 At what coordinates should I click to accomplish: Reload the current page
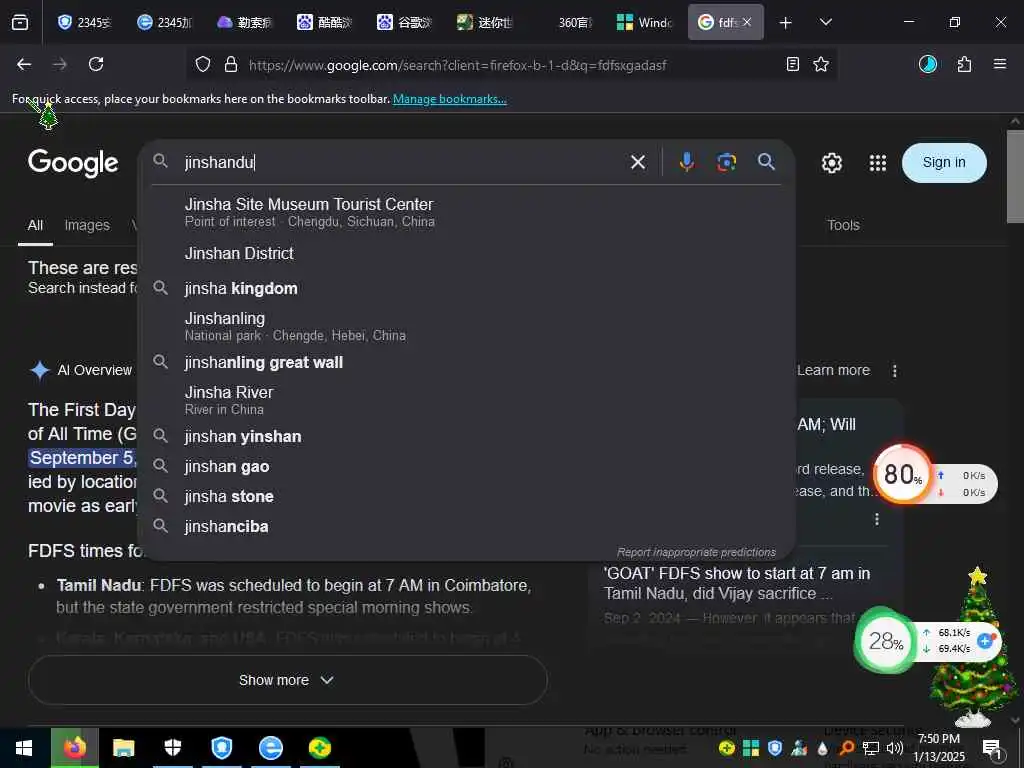(96, 64)
